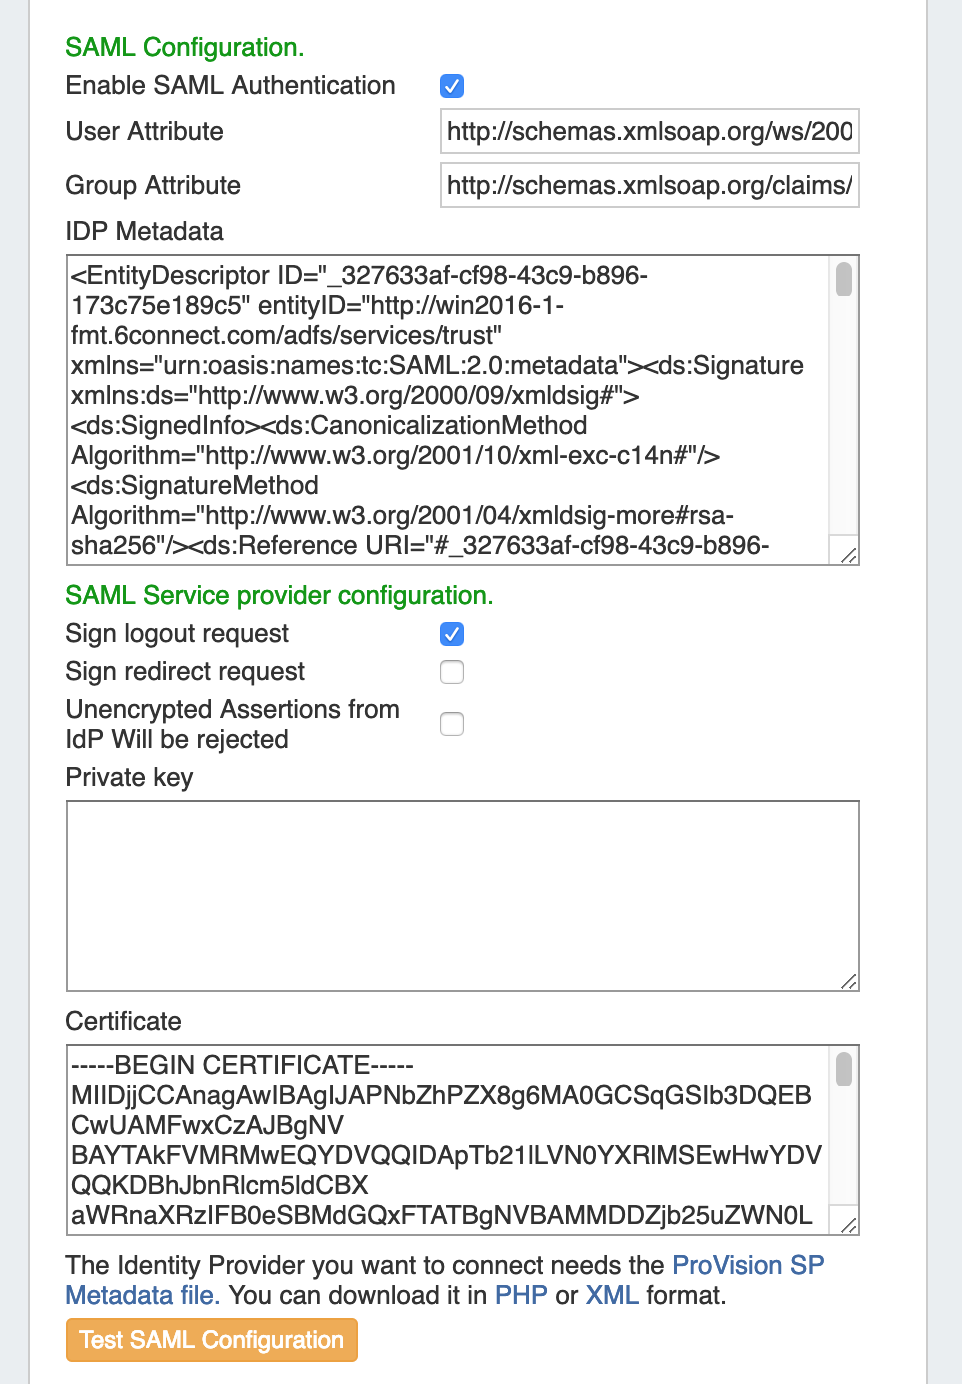This screenshot has height=1384, width=962.
Task: Click the SAML Configuration section heading
Action: (185, 47)
